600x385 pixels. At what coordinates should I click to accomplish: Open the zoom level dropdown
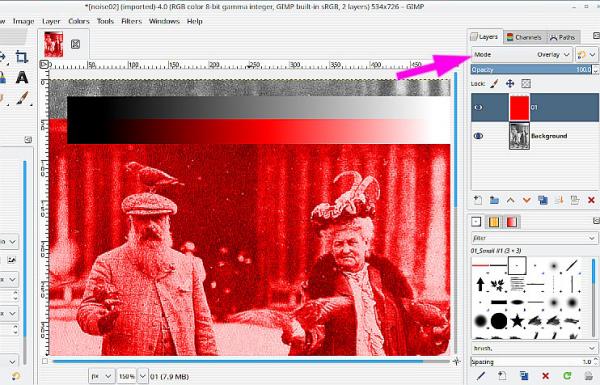[142, 376]
